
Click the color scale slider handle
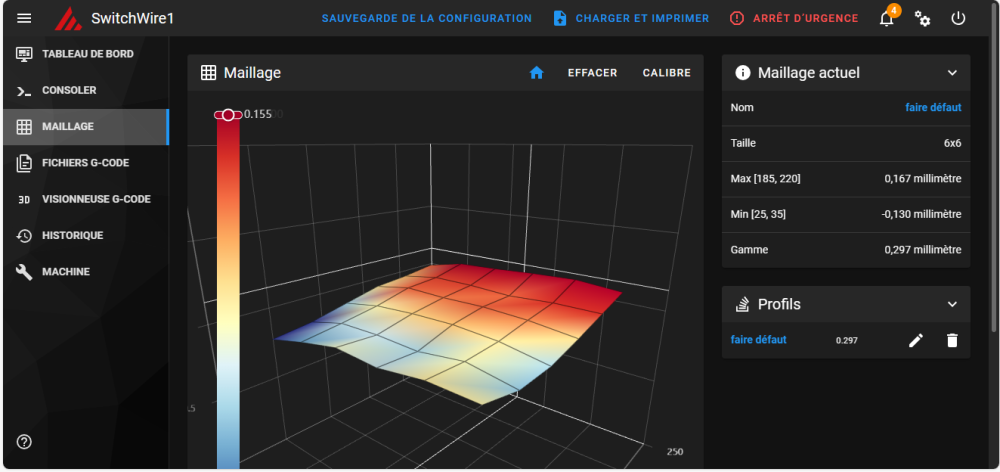(x=228, y=115)
